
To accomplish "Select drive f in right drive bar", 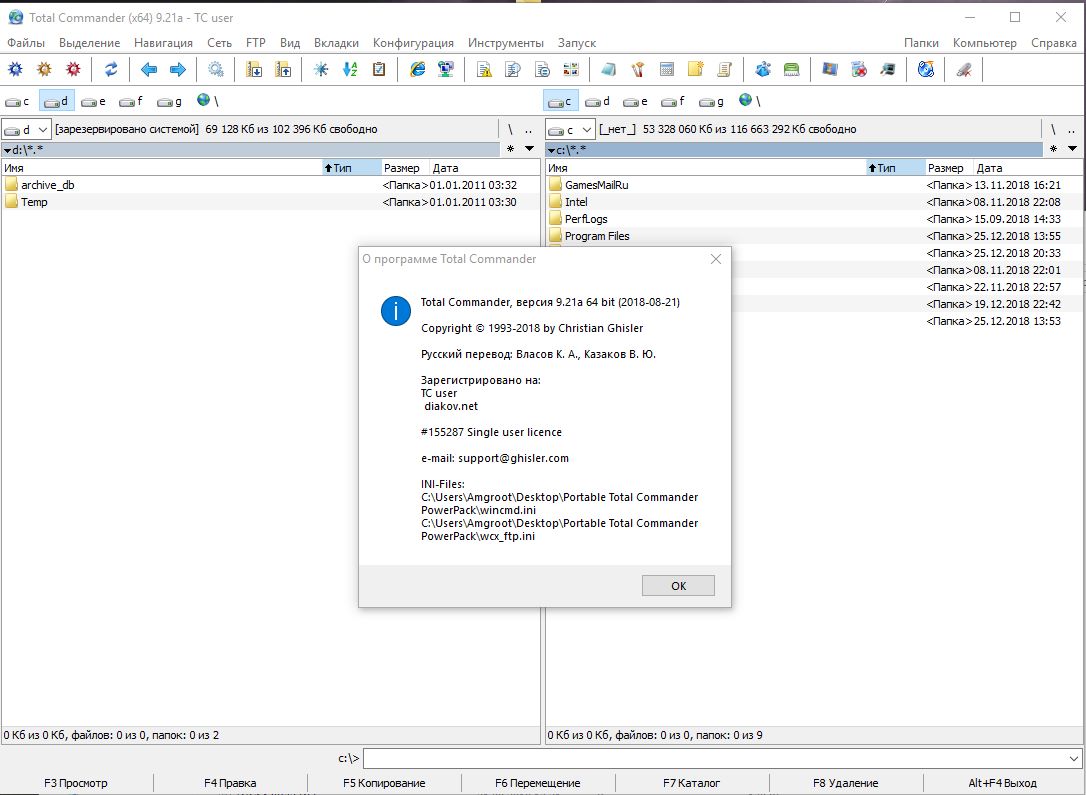I will (673, 101).
